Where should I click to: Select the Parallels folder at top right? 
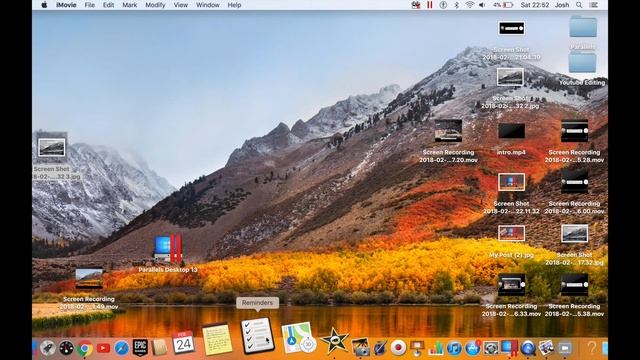(583, 33)
